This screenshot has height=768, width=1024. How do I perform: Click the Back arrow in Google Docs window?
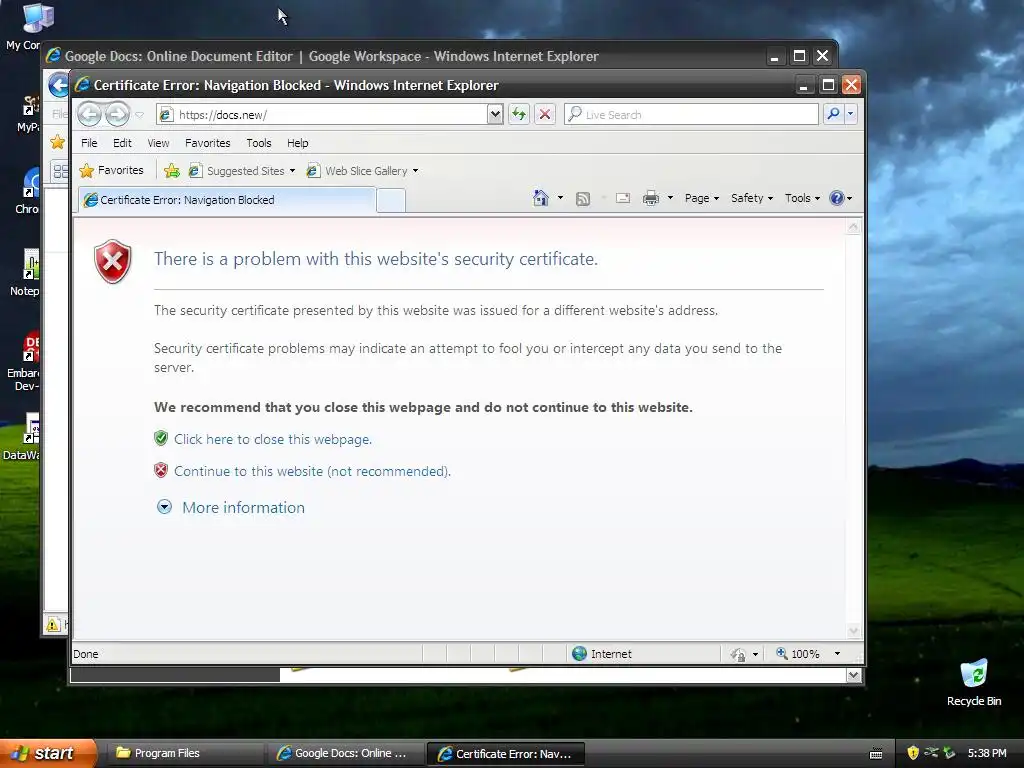point(59,85)
